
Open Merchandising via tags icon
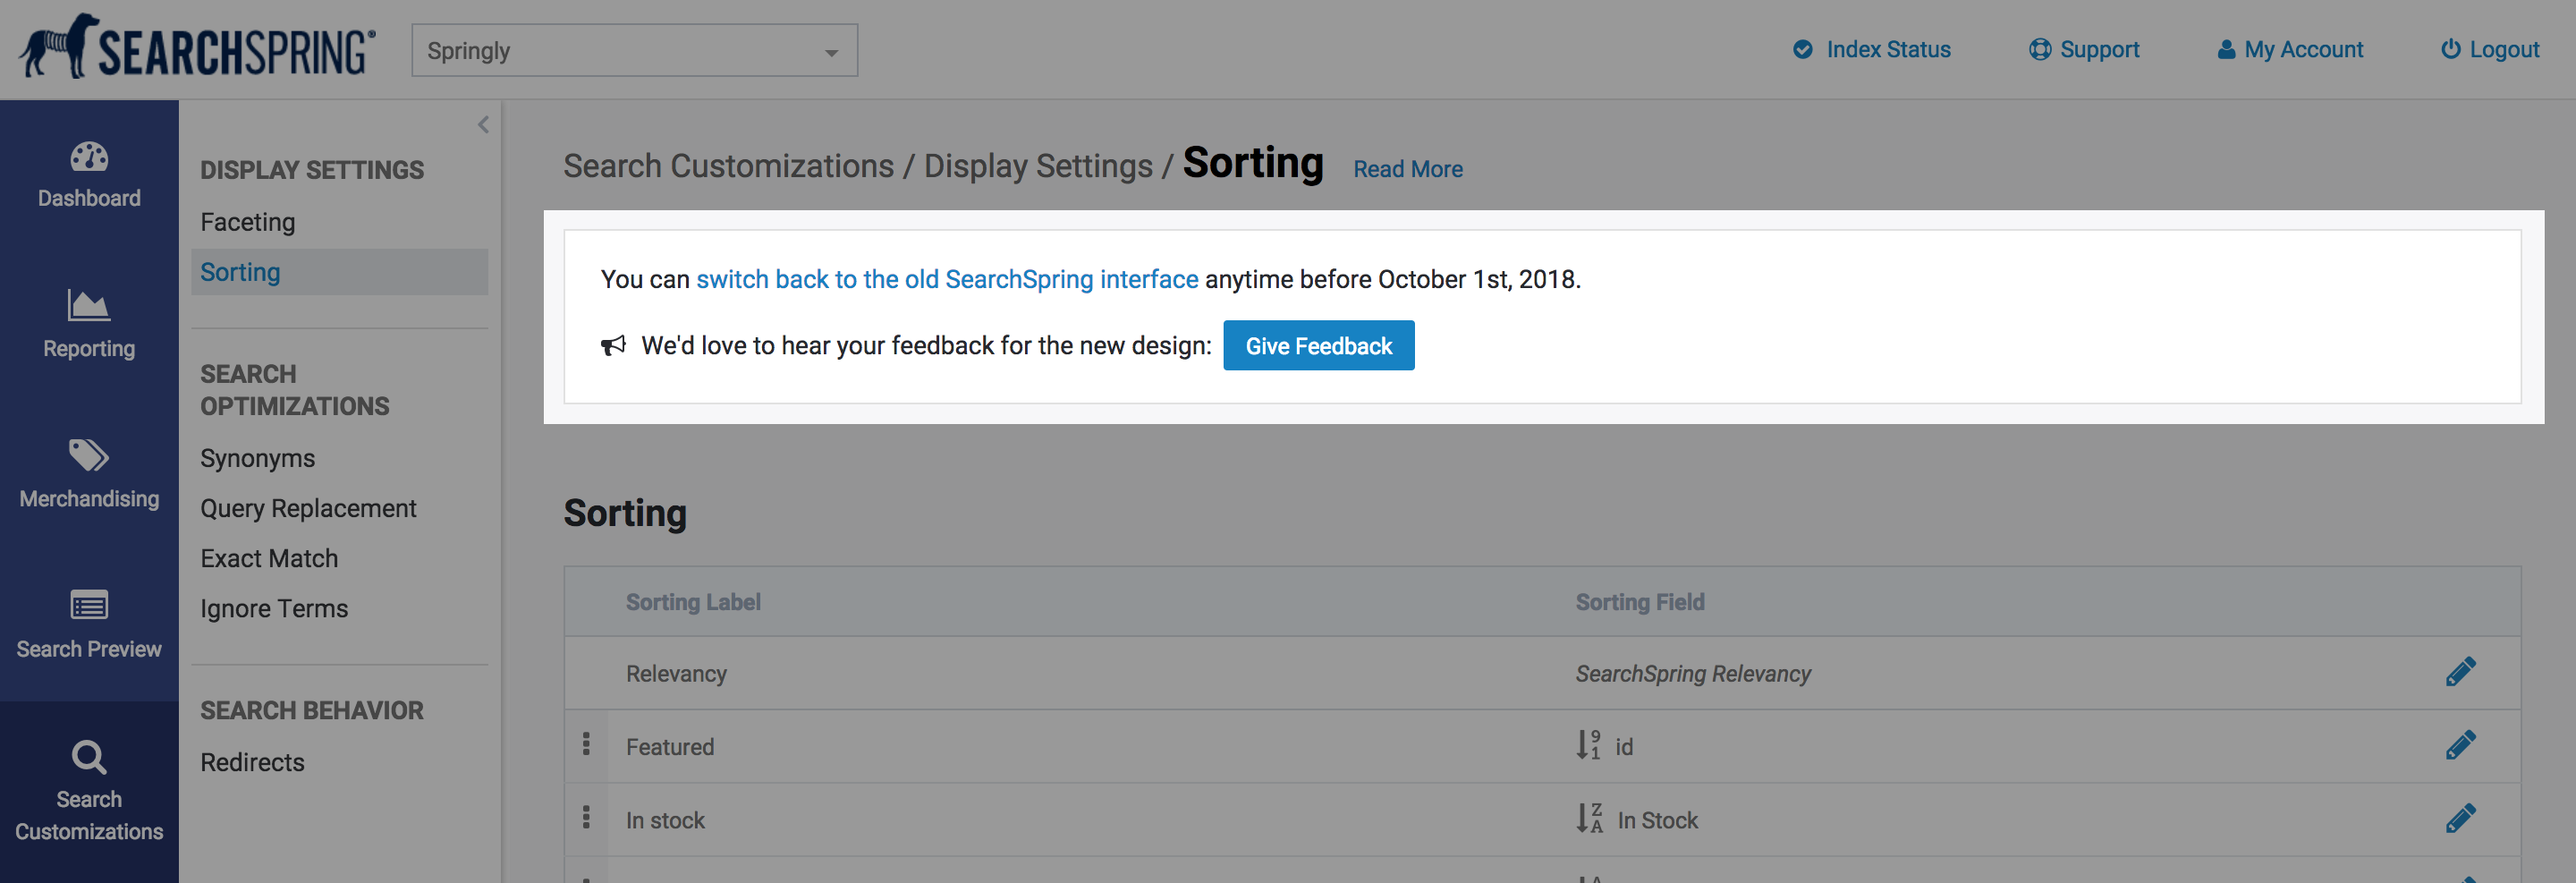[89, 455]
